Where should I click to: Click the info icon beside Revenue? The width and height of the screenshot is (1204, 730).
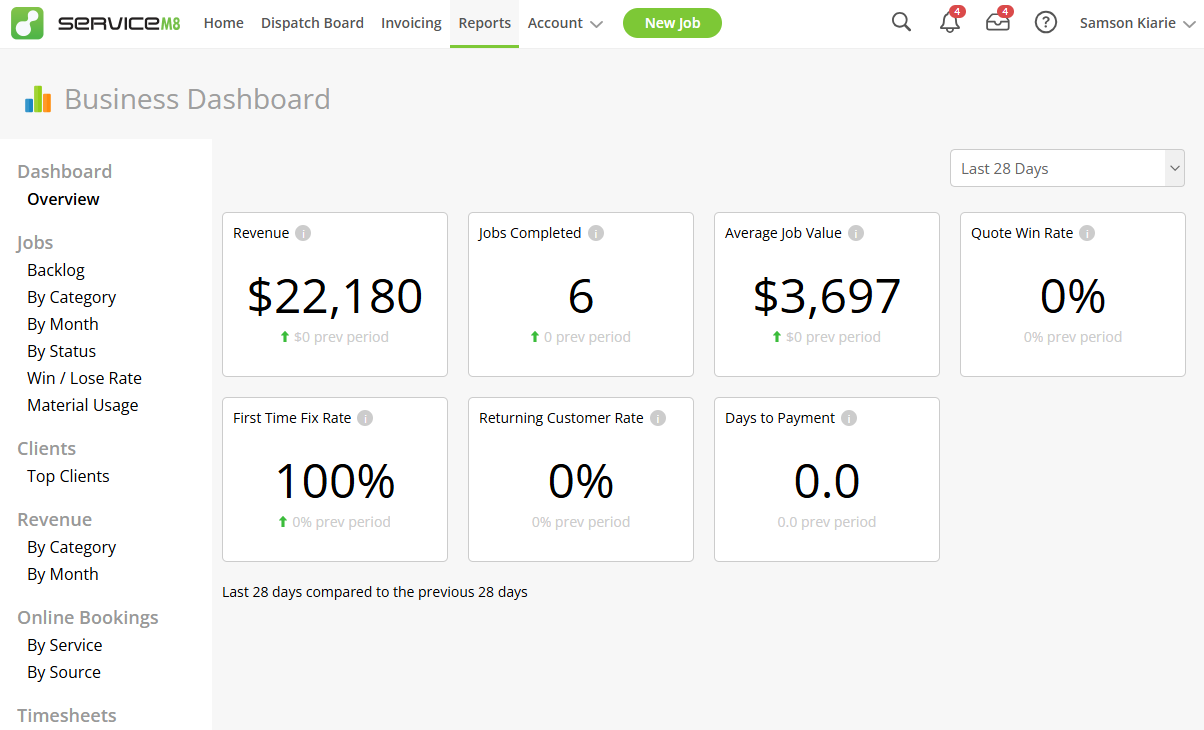pyautogui.click(x=303, y=233)
